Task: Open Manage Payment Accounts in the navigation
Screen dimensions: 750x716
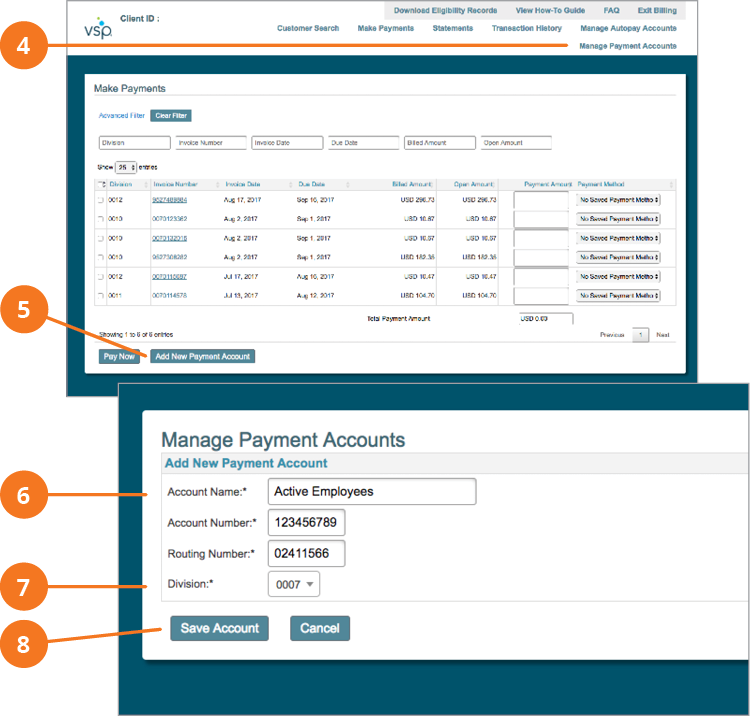Action: (627, 46)
